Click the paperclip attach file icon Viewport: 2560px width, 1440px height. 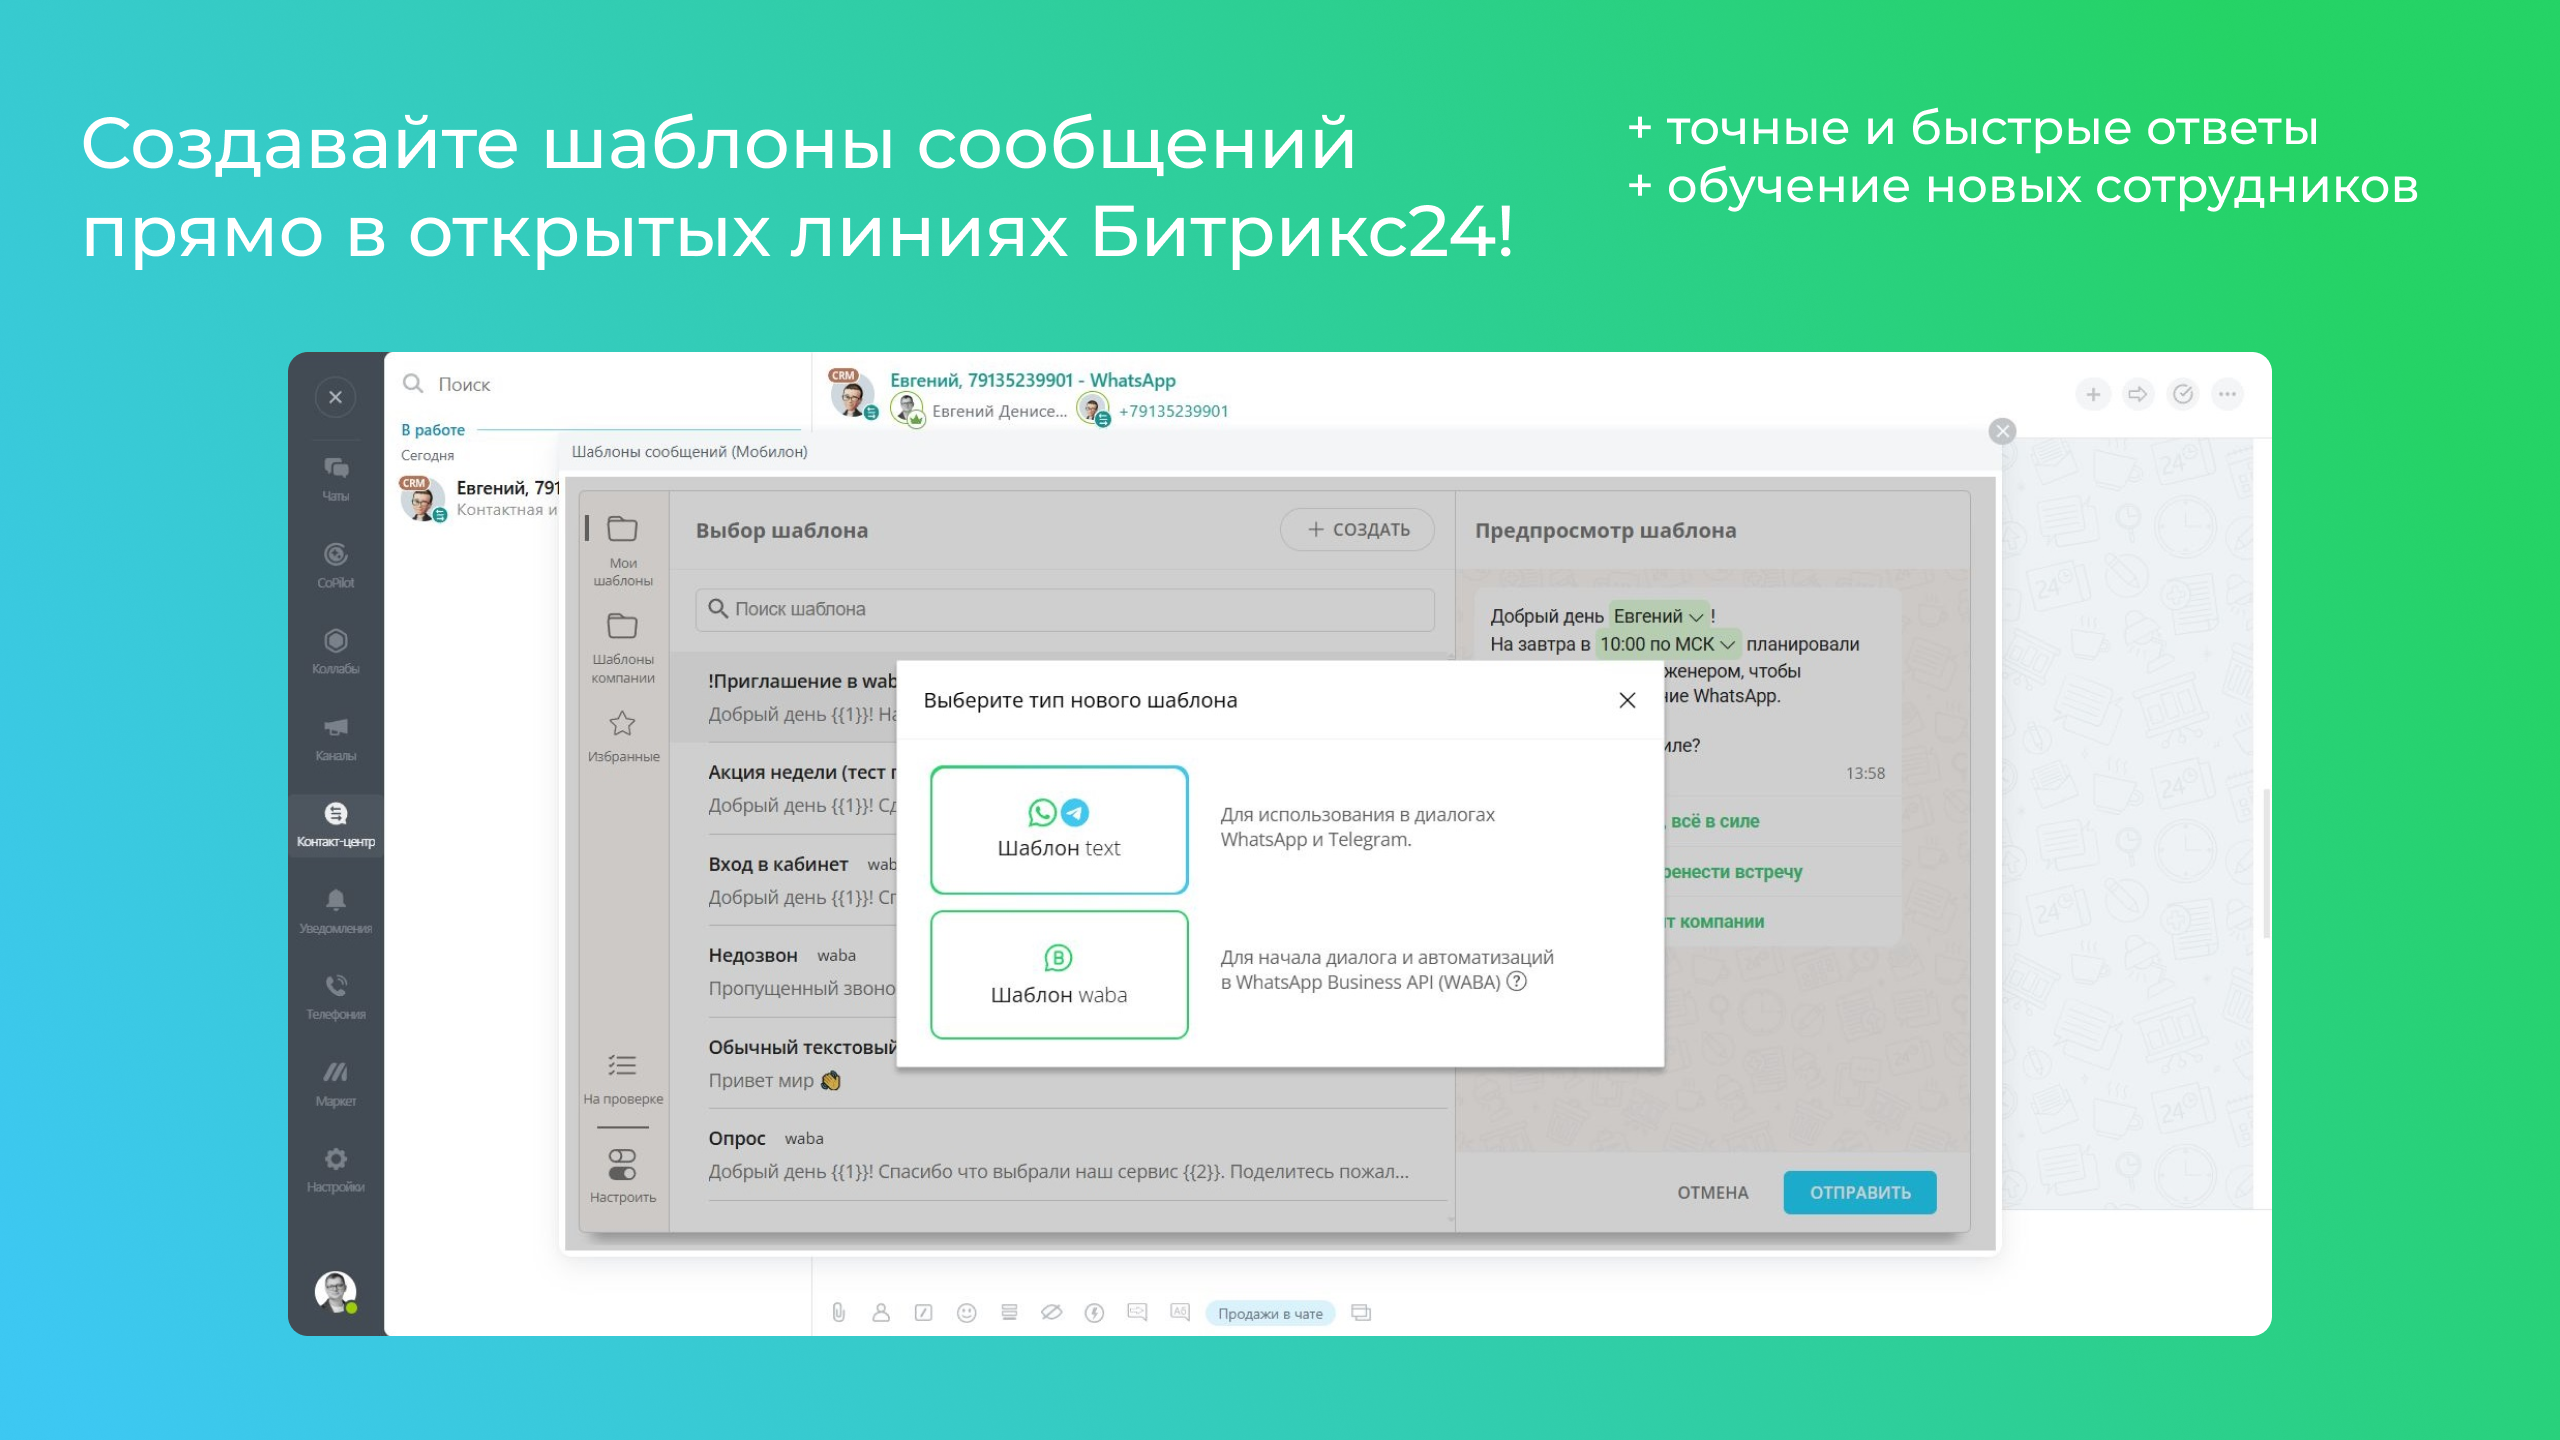click(x=838, y=1312)
